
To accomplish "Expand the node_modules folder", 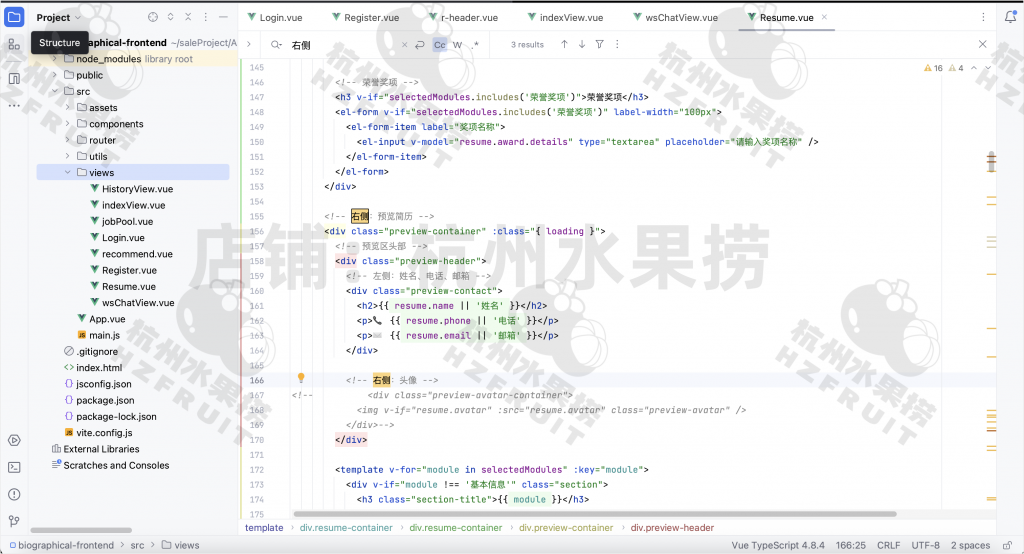I will click(55, 59).
